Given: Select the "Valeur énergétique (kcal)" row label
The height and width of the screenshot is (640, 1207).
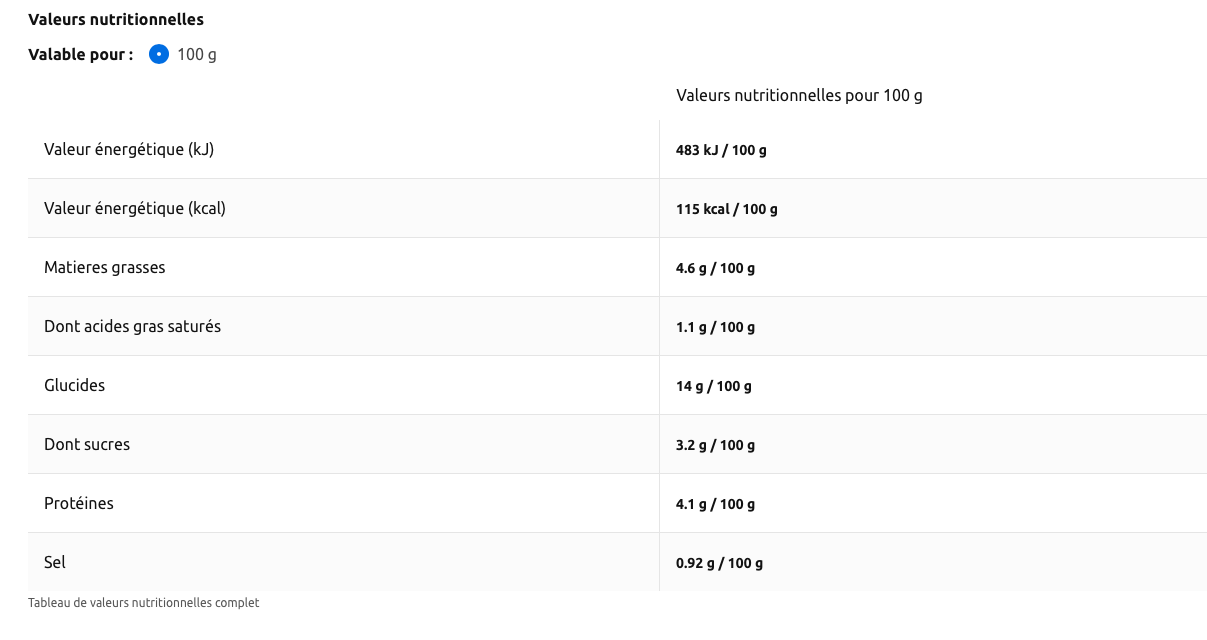Looking at the screenshot, I should pyautogui.click(x=135, y=208).
